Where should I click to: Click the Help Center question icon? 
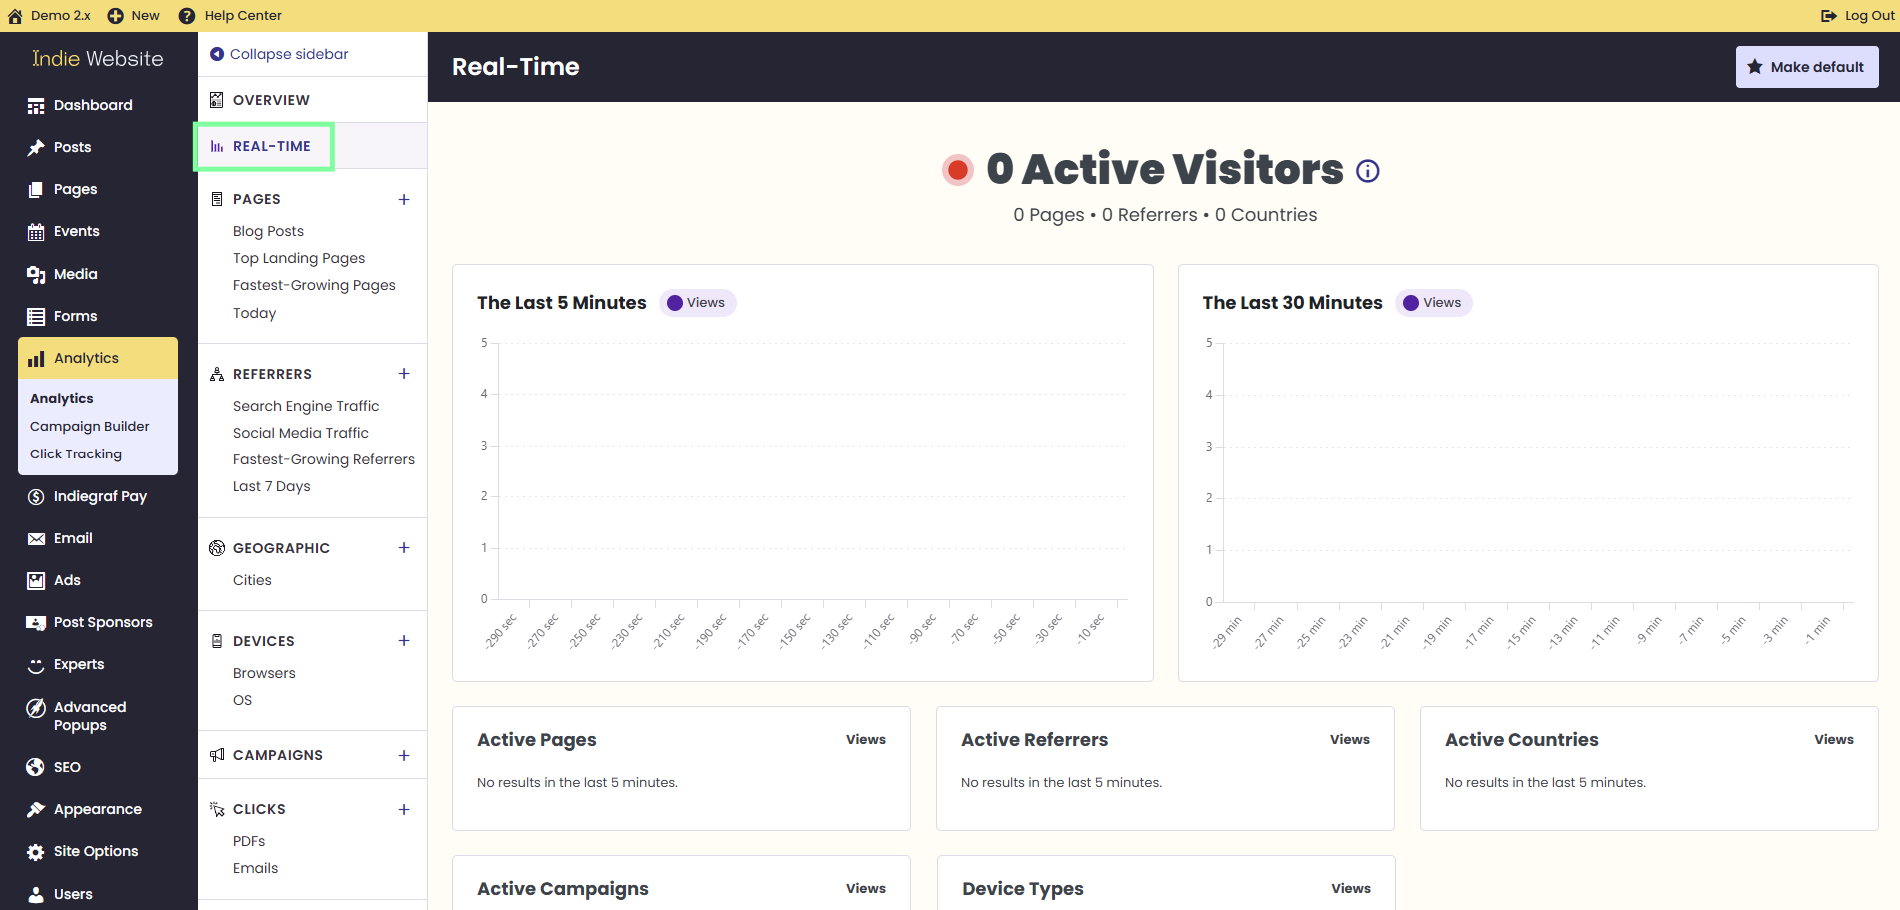coord(187,16)
